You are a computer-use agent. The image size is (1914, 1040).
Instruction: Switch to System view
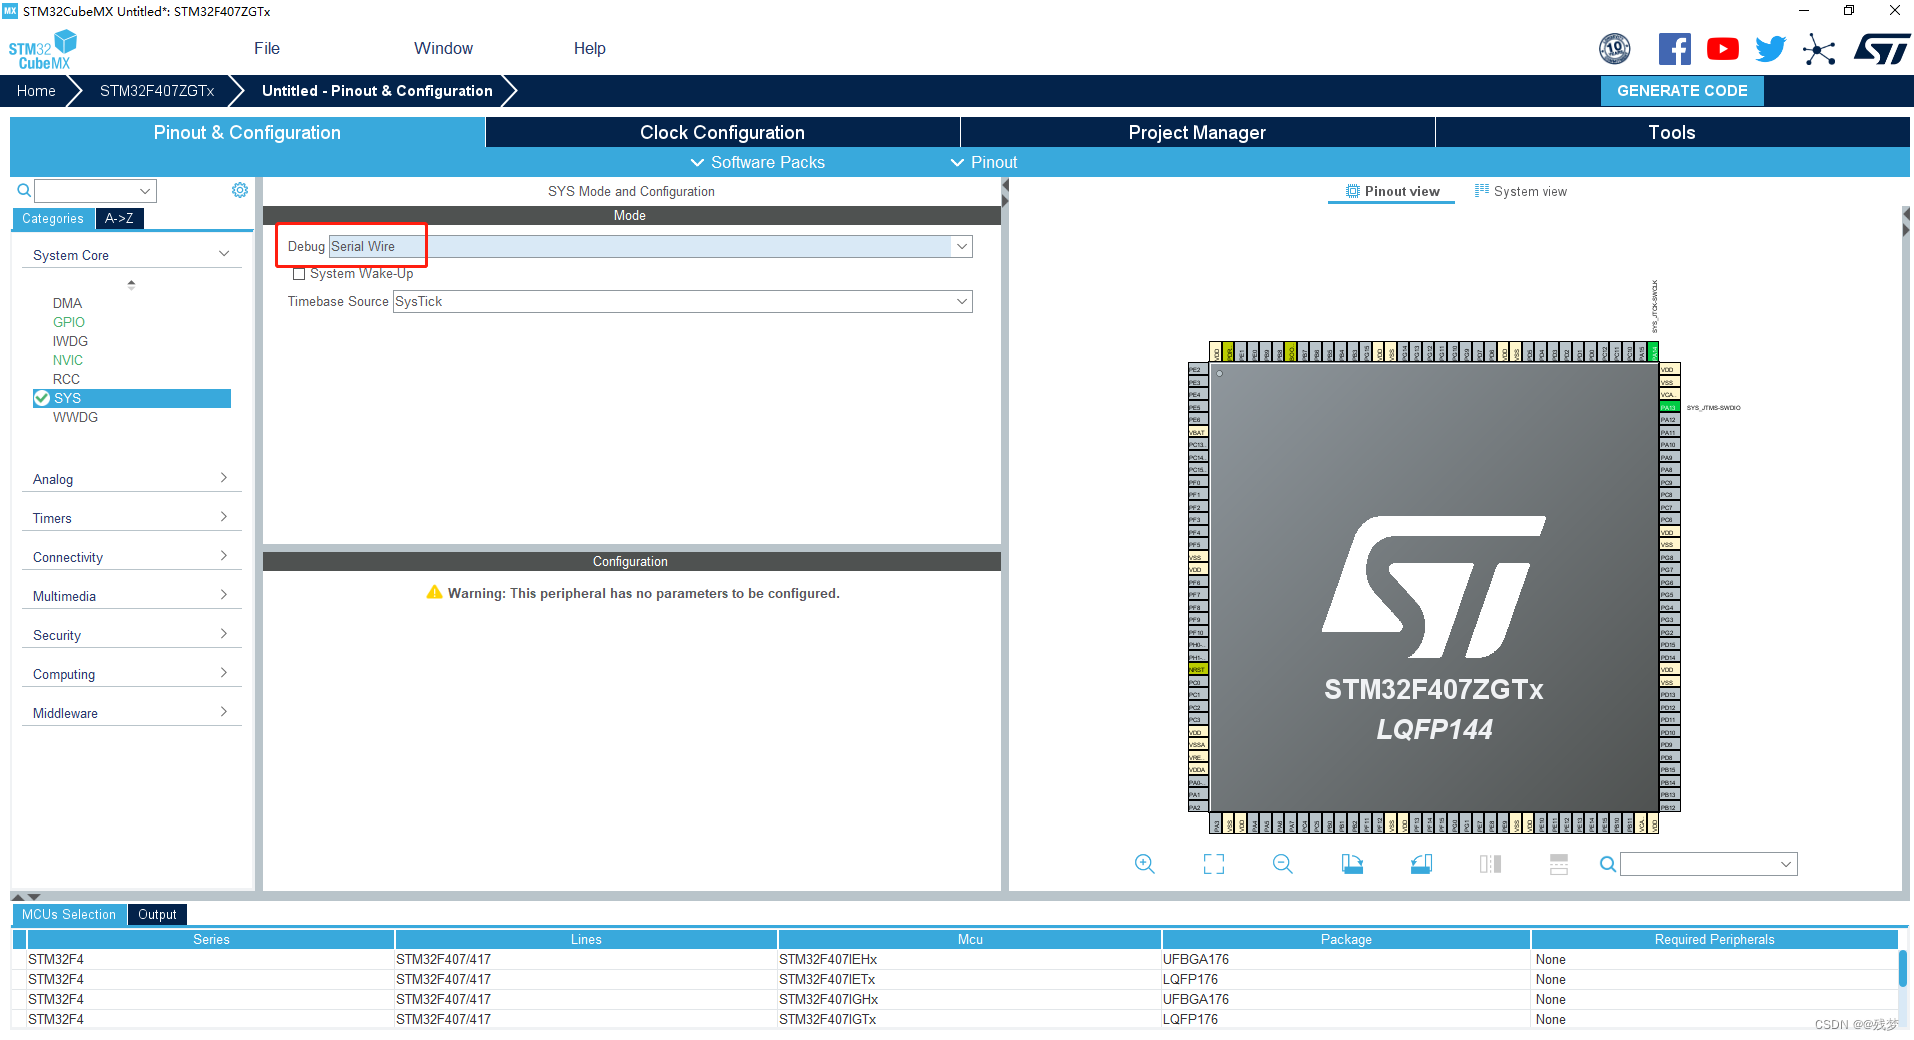(1521, 191)
